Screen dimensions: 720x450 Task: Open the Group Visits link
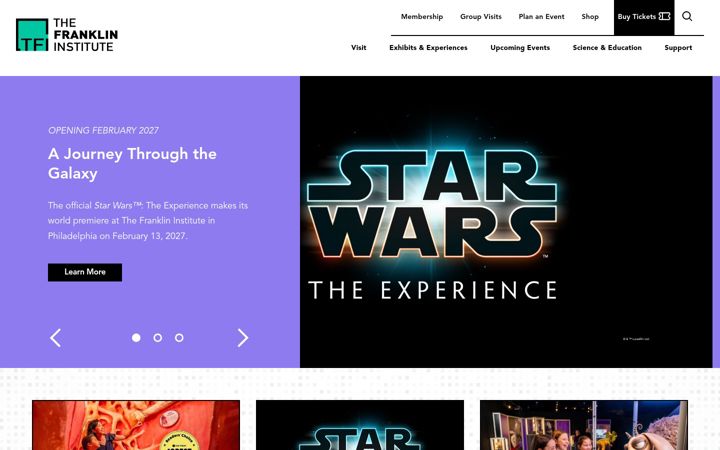click(481, 17)
